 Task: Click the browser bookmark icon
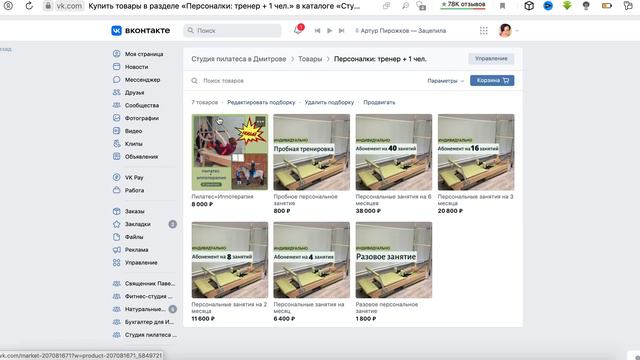pos(502,6)
